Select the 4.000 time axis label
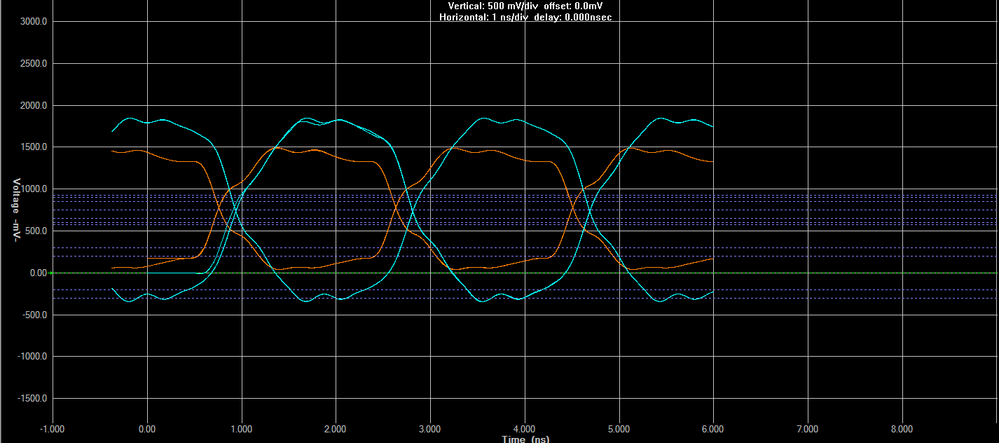The image size is (999, 443). 524,430
